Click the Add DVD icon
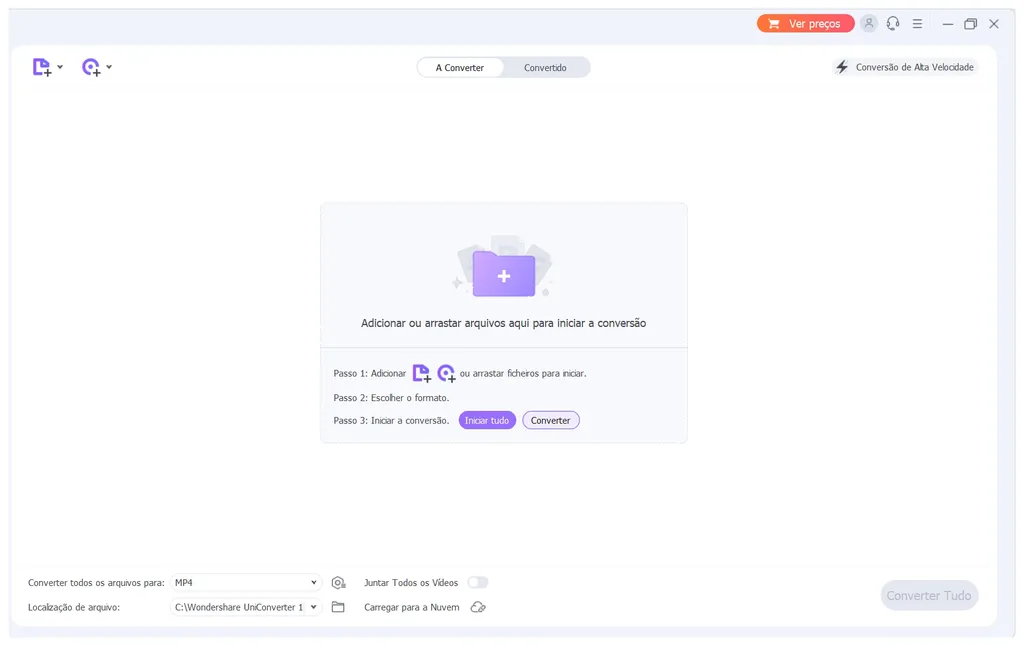Image resolution: width=1024 pixels, height=646 pixels. pyautogui.click(x=91, y=66)
